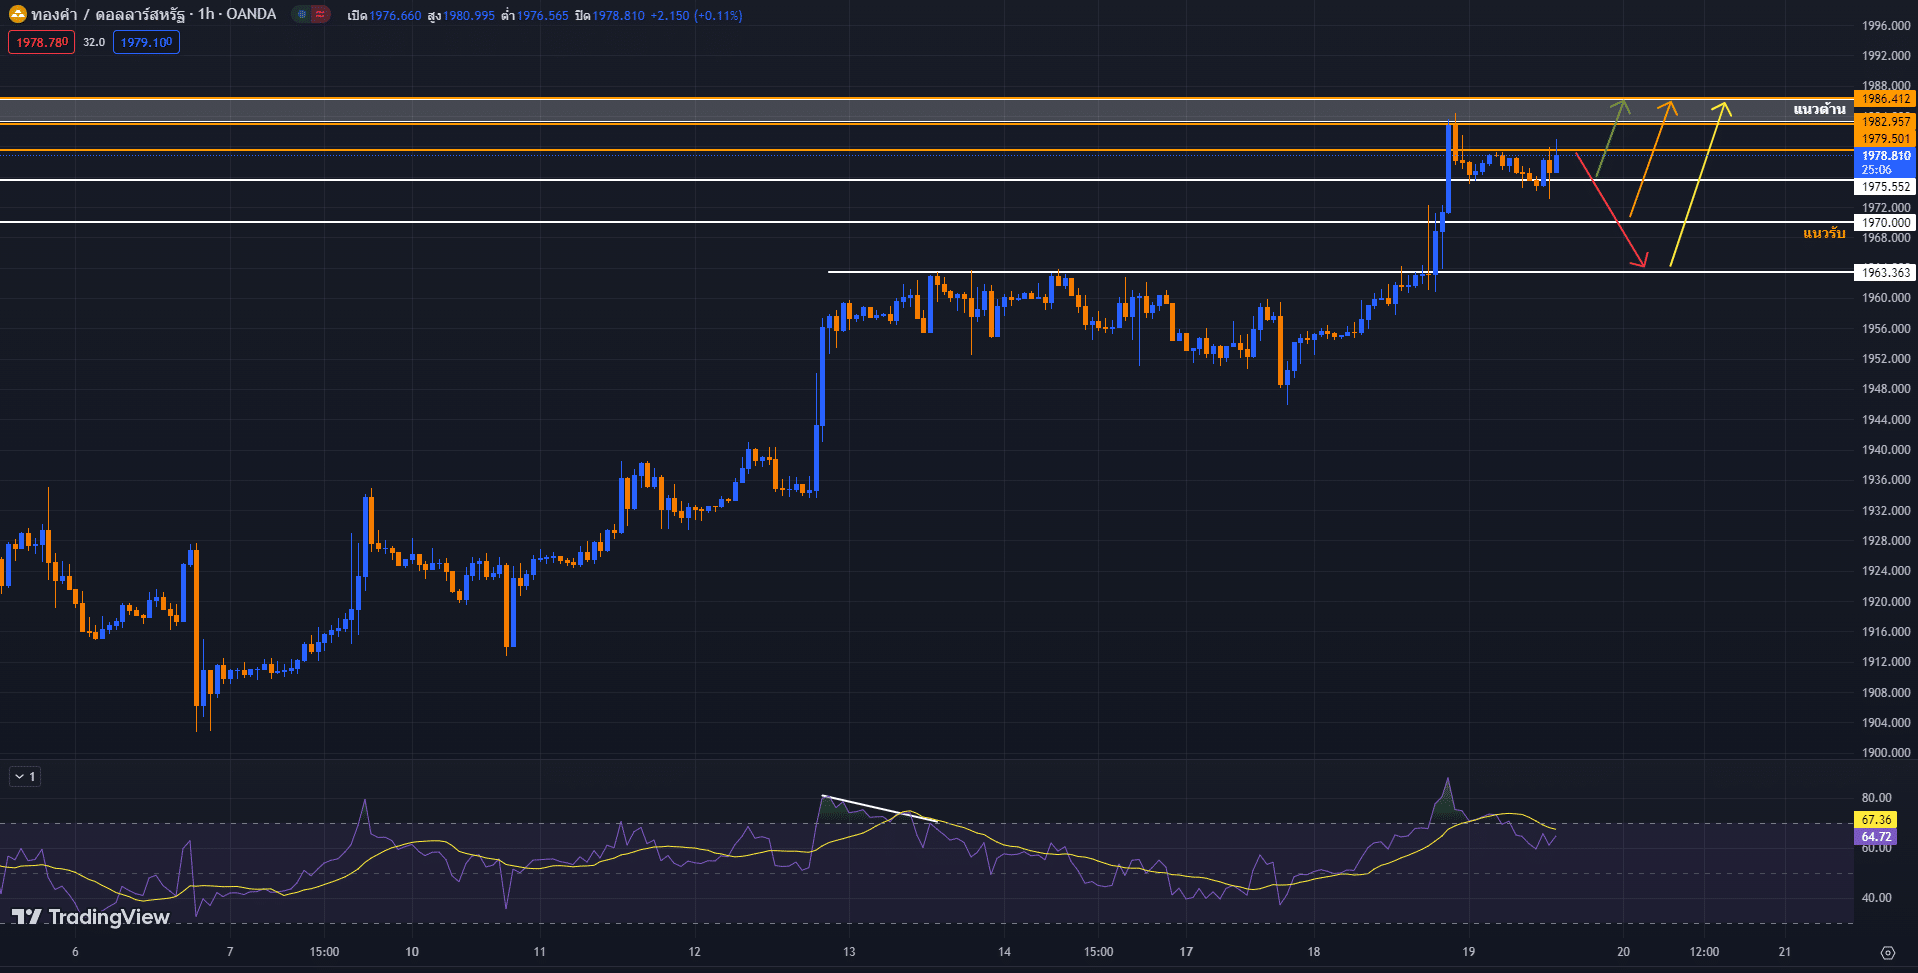Click the market status indicator icon next to OANDA
1918x973 pixels.
(301, 15)
